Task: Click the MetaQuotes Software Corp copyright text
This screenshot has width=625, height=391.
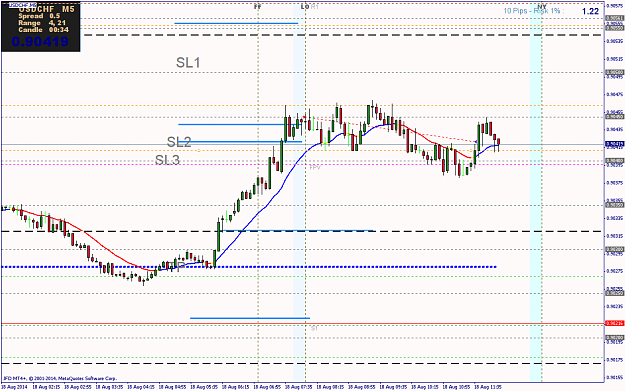Action: click(x=60, y=378)
